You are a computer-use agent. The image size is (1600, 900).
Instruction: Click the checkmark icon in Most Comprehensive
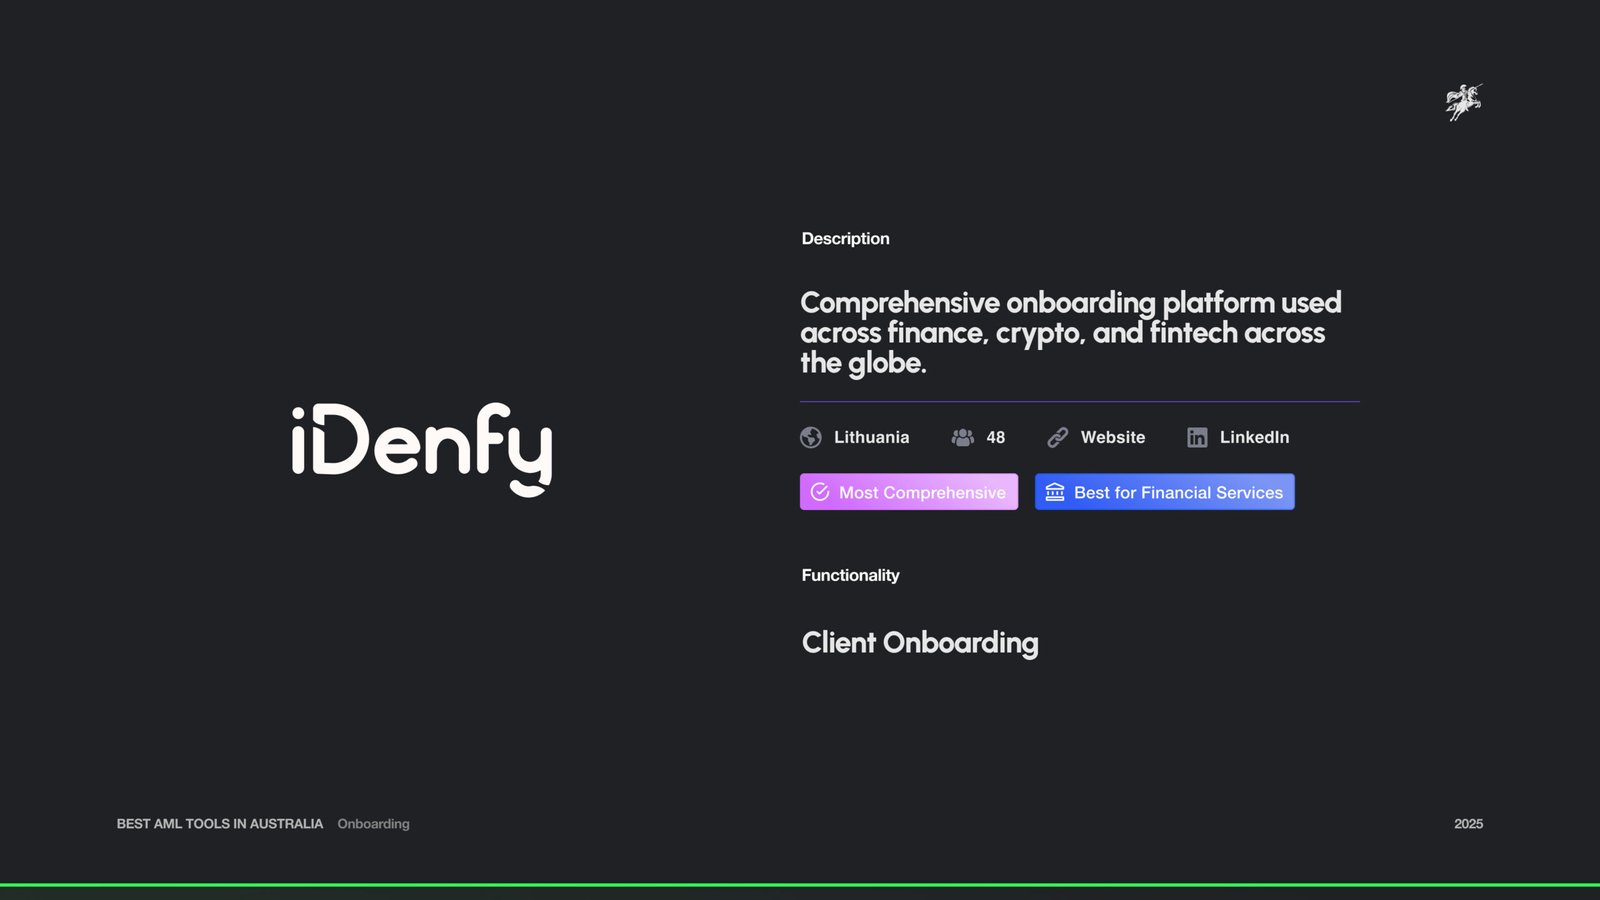pos(820,492)
